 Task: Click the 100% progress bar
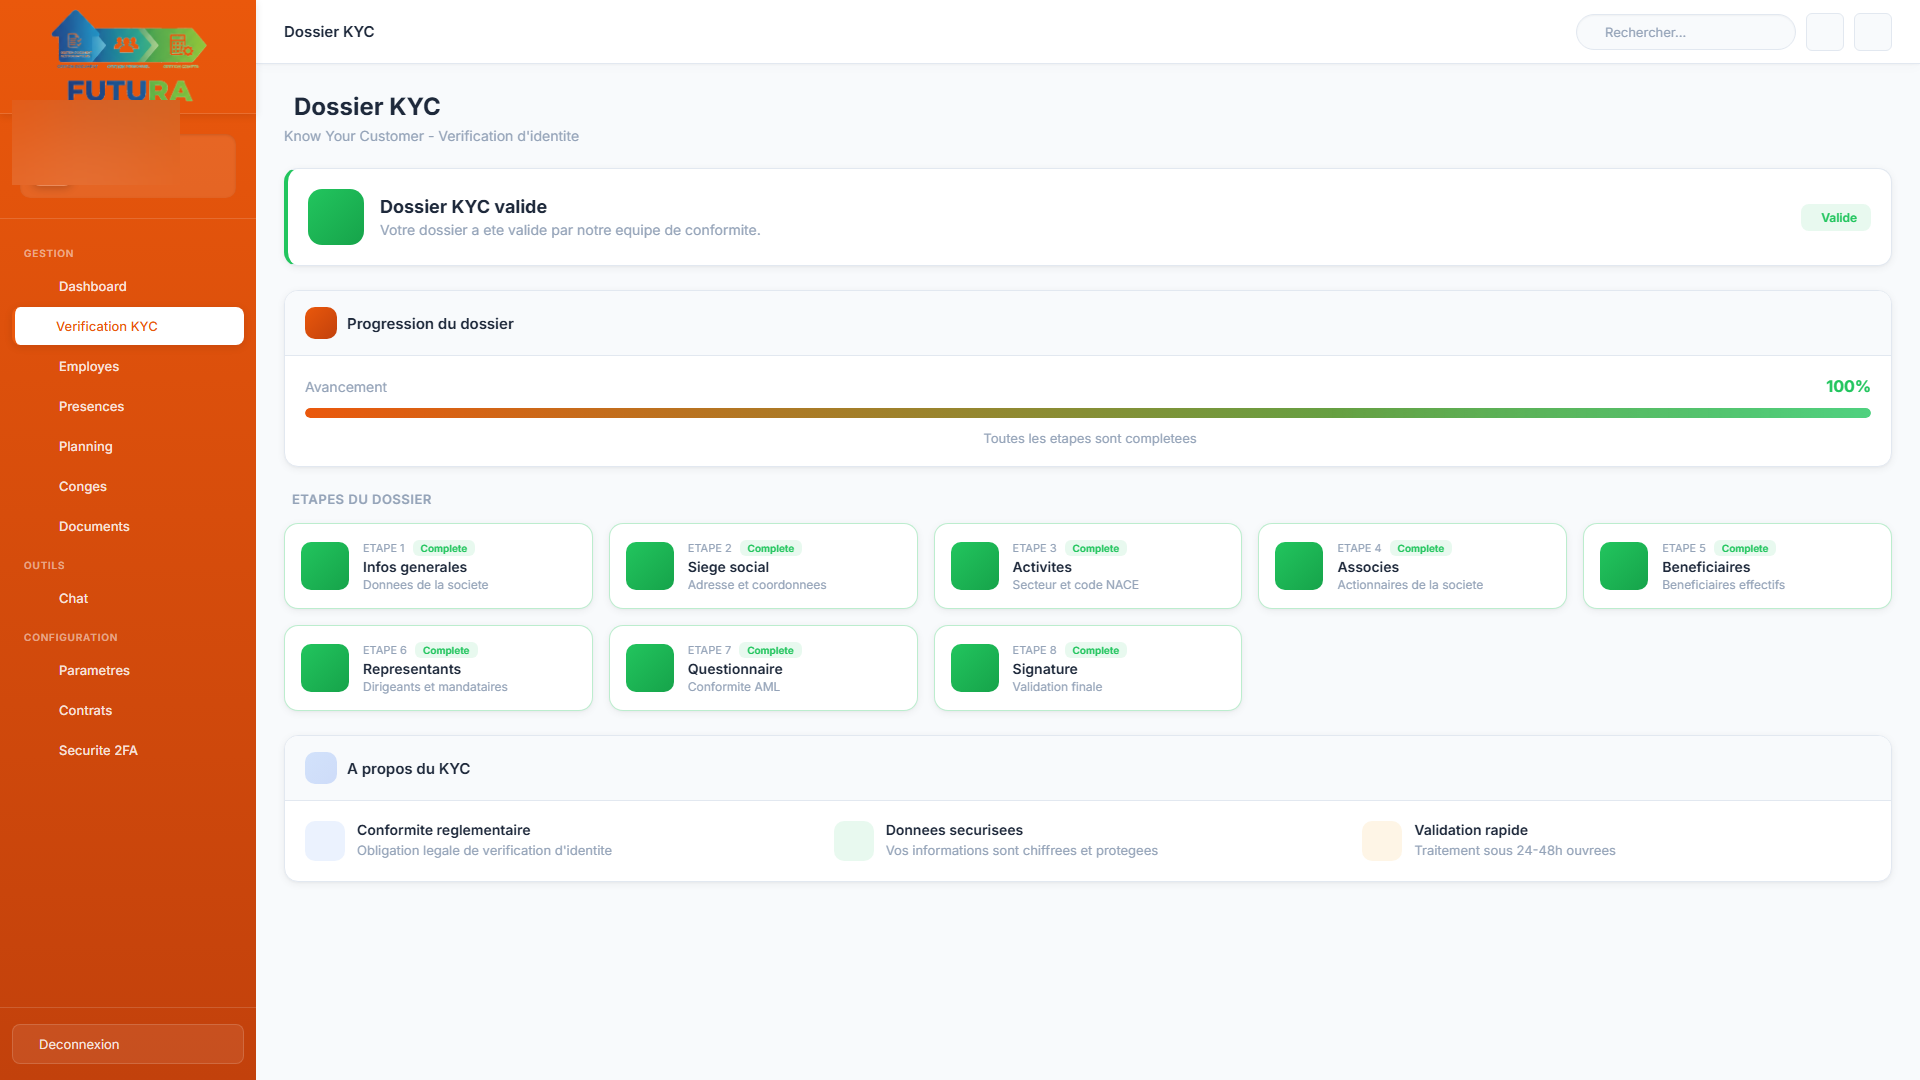coord(1087,413)
